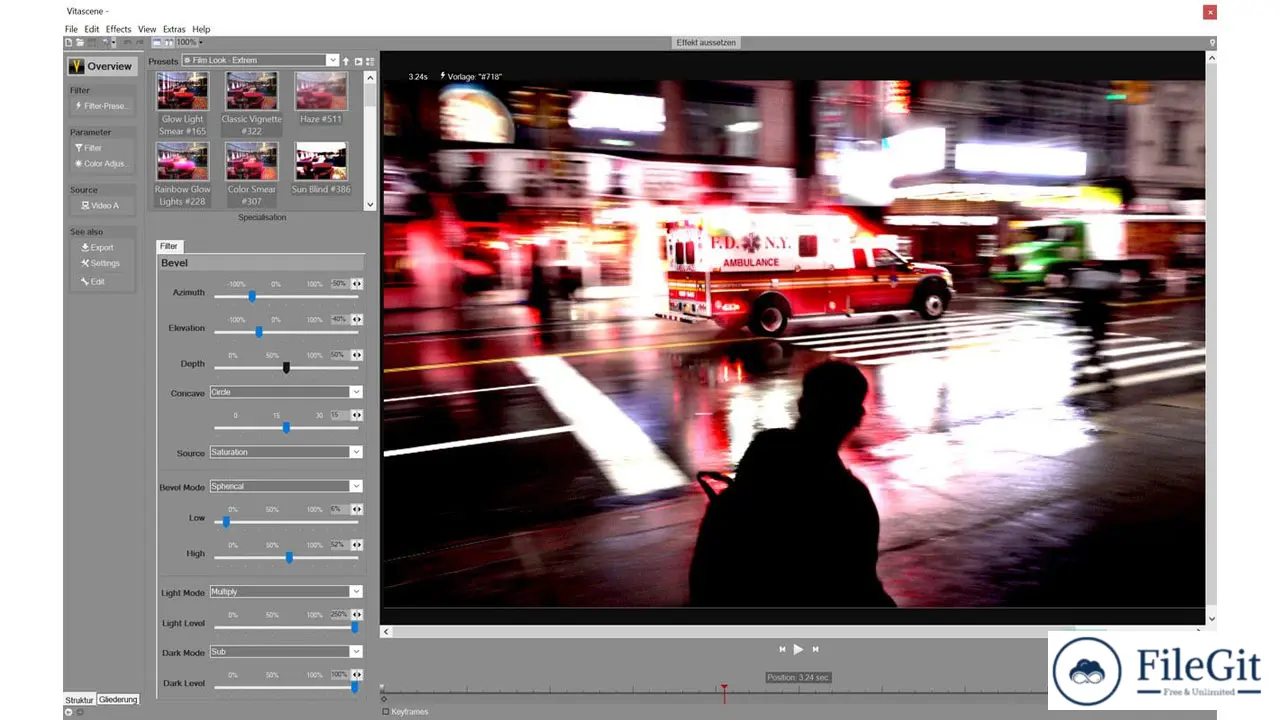Select Video A source
The height and width of the screenshot is (720, 1280).
point(102,205)
